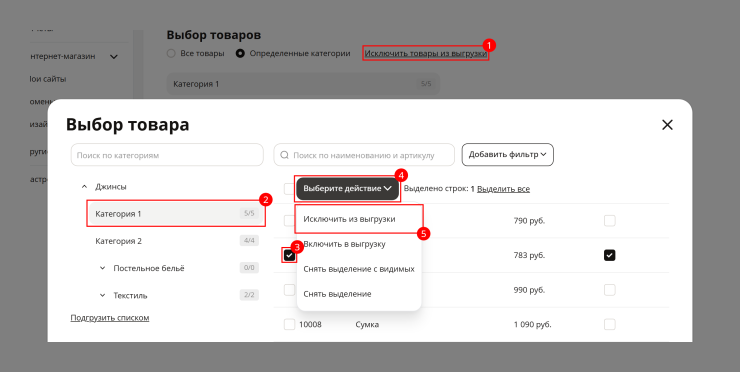The width and height of the screenshot is (740, 372).
Task: Uncheck the right-side checkbox of the 783 руб. row
Action: (x=610, y=255)
